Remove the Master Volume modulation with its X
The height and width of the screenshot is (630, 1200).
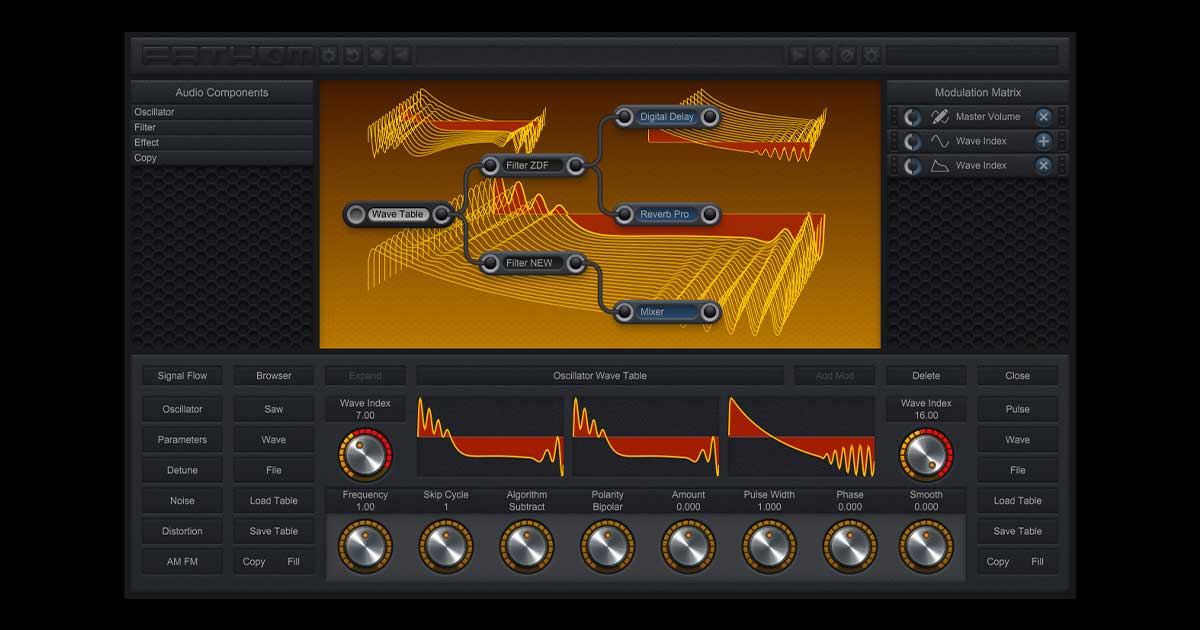click(x=1043, y=117)
